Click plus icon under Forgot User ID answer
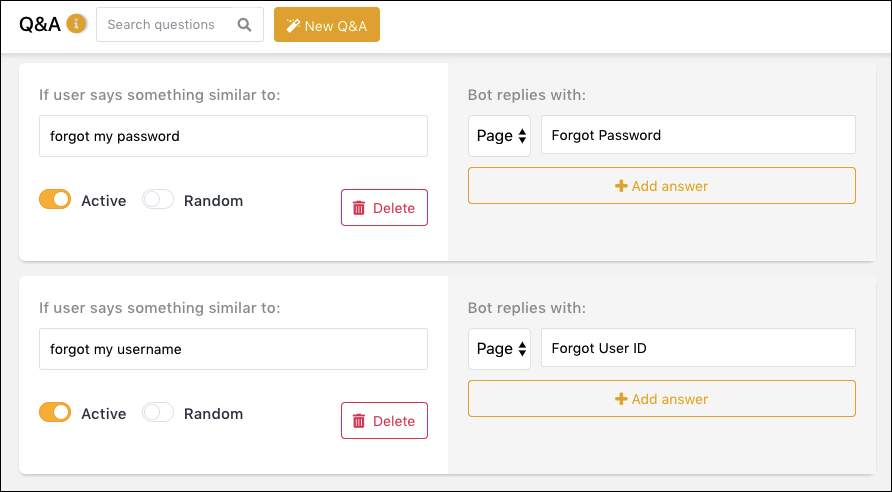The height and width of the screenshot is (492, 892). tap(621, 399)
